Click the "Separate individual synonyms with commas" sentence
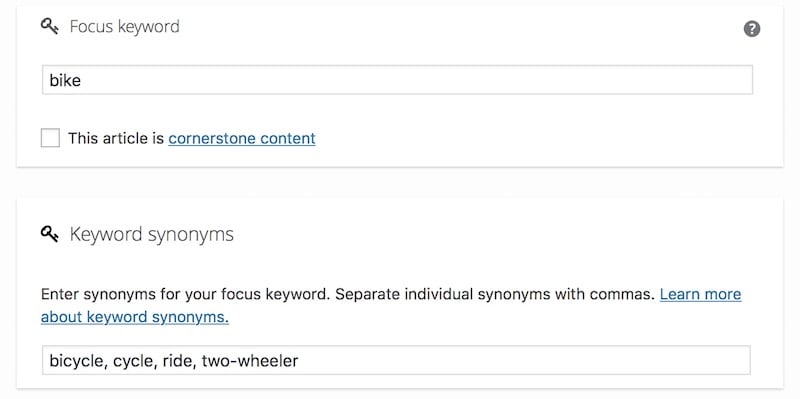The image size is (800, 399). pos(495,295)
